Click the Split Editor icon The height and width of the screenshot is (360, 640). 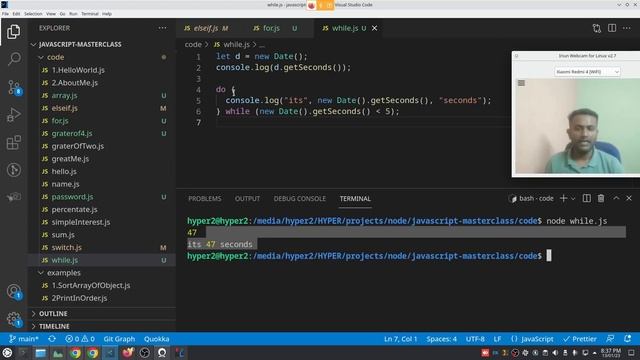(x=612, y=28)
